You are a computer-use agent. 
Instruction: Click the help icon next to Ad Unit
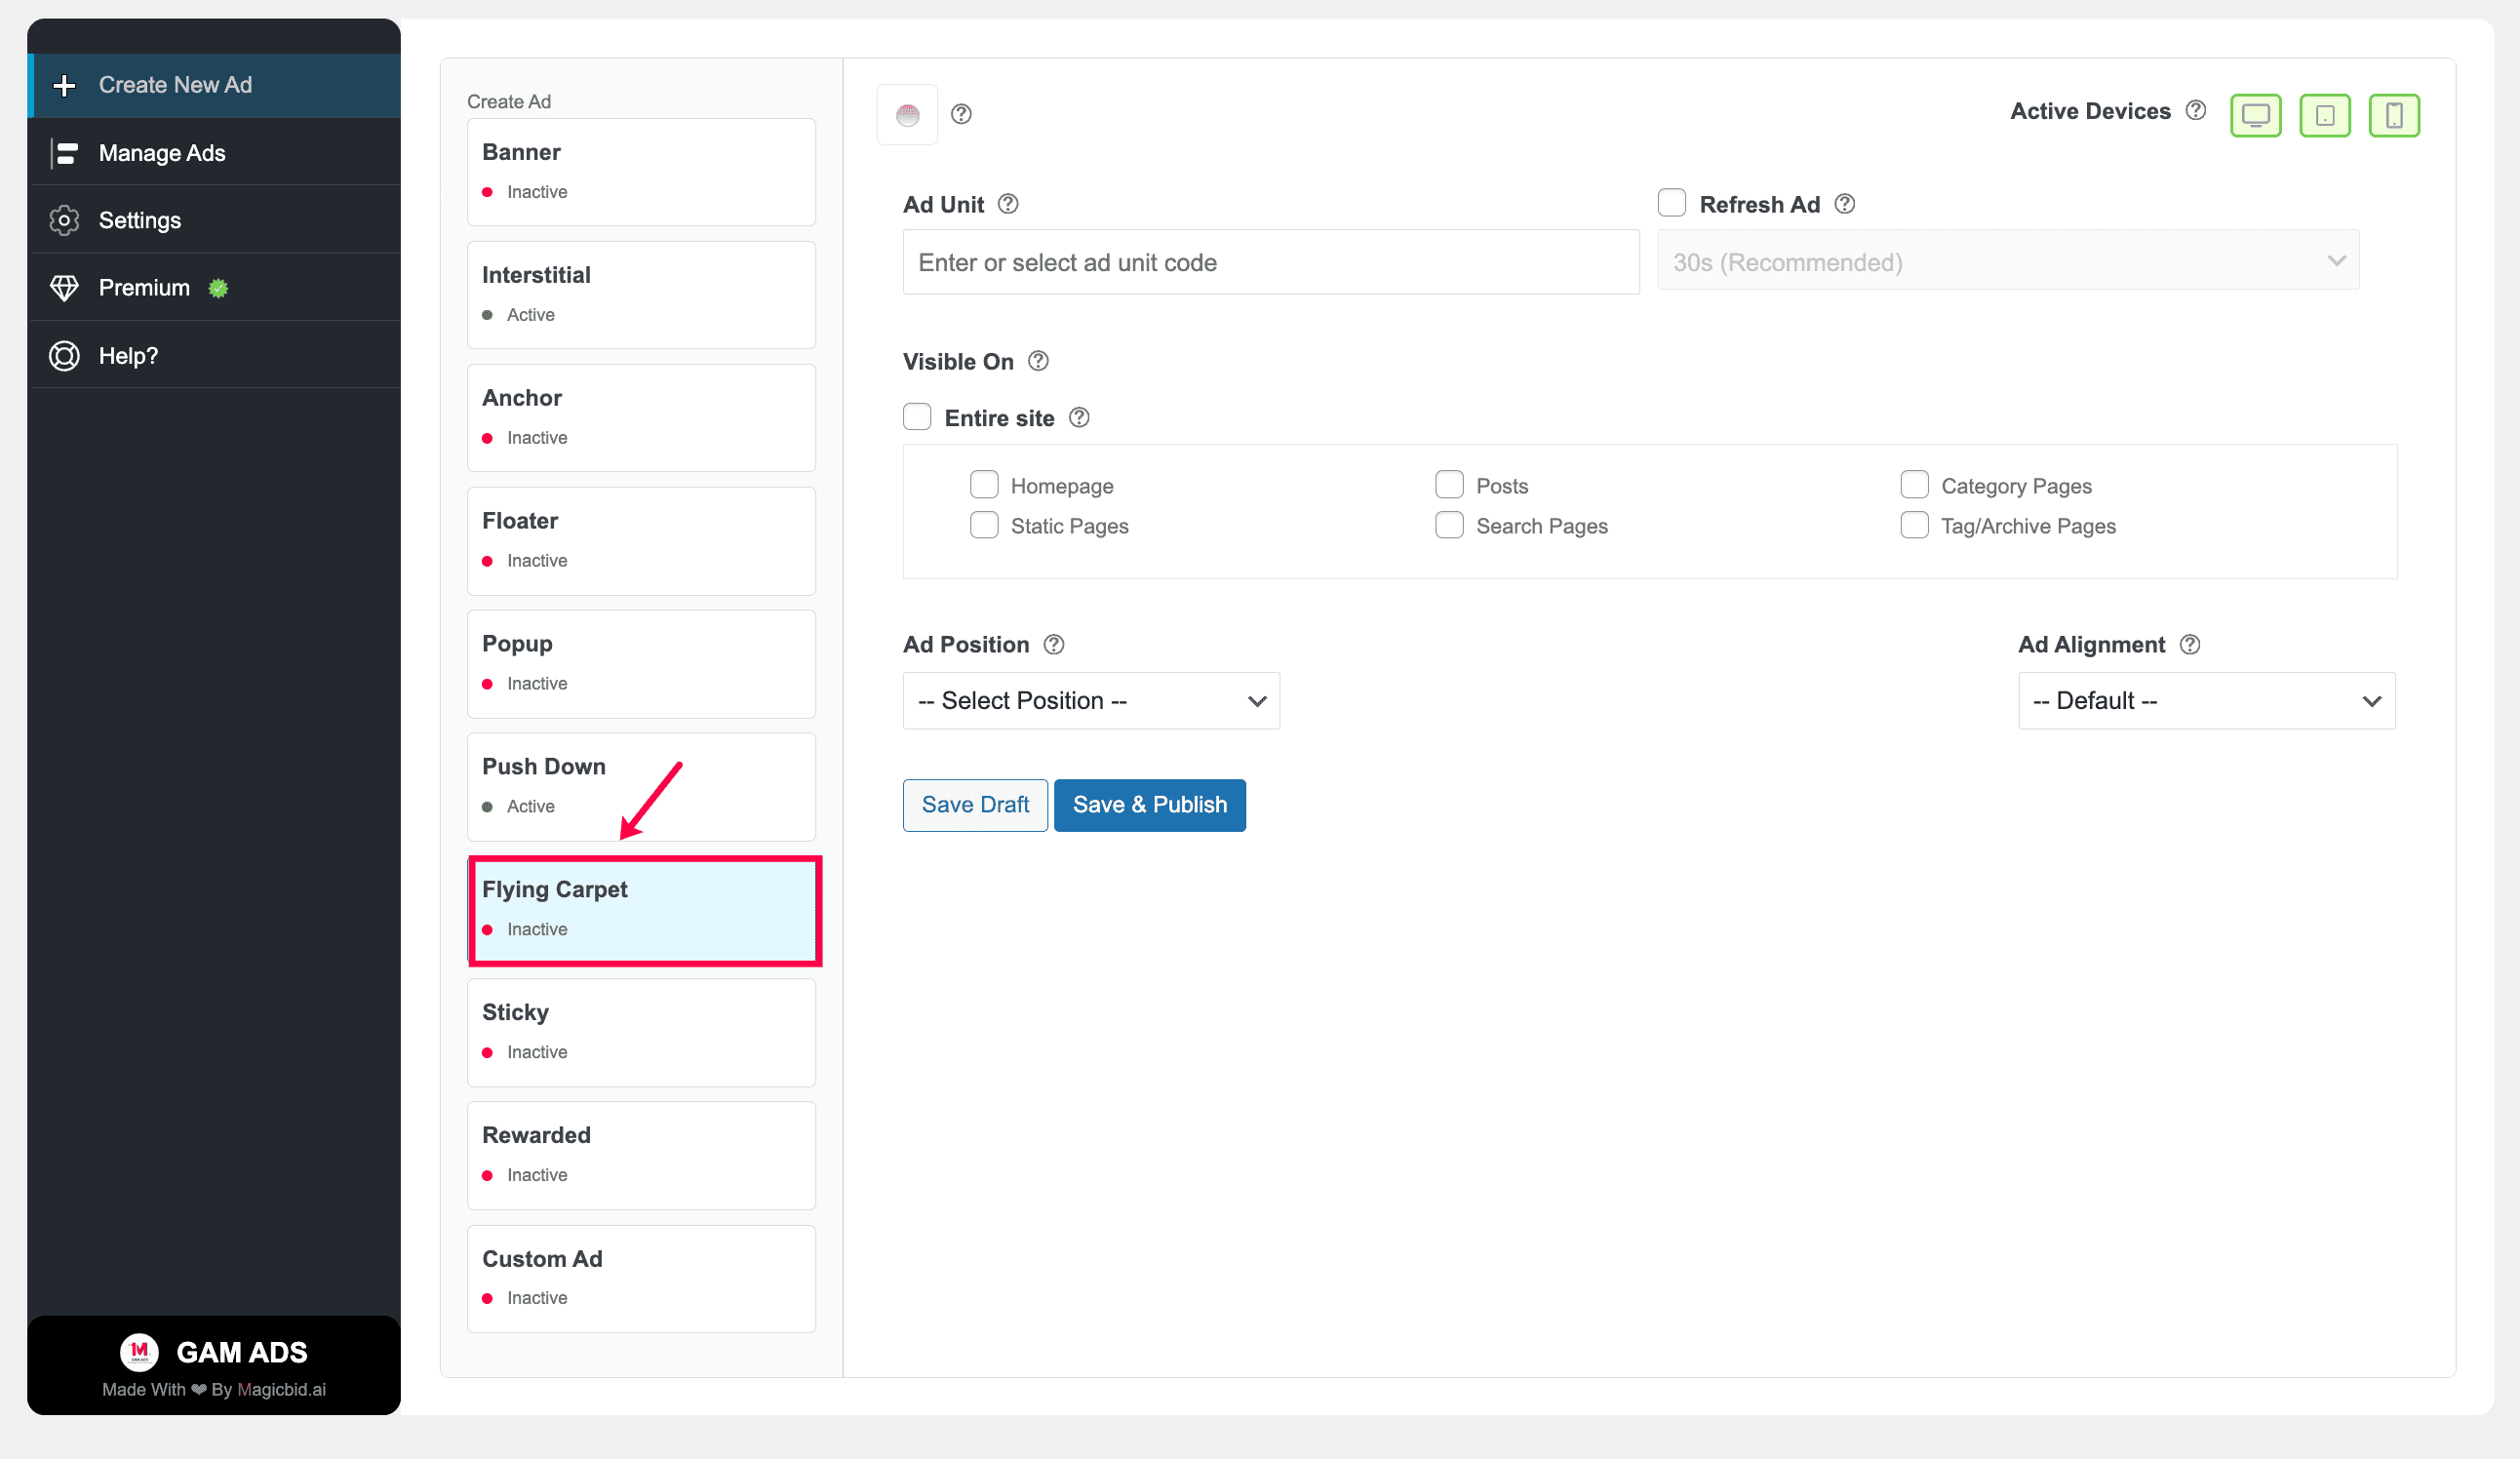[1008, 204]
